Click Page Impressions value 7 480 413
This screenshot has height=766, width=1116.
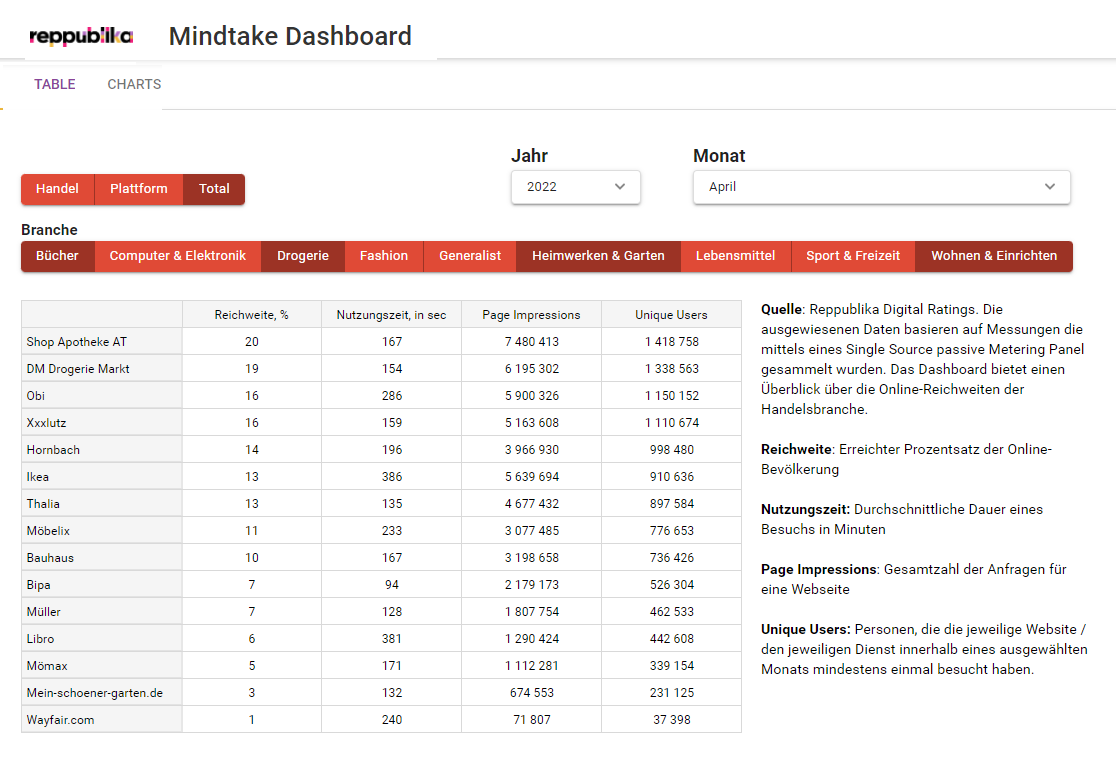pos(532,342)
